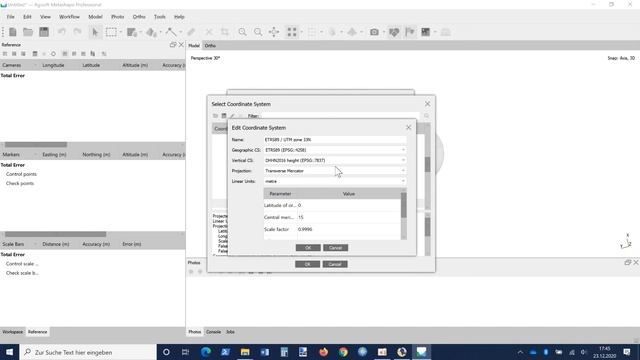The width and height of the screenshot is (640, 360).
Task: Open Firefox from the taskbar
Action: pyautogui.click(x=323, y=352)
